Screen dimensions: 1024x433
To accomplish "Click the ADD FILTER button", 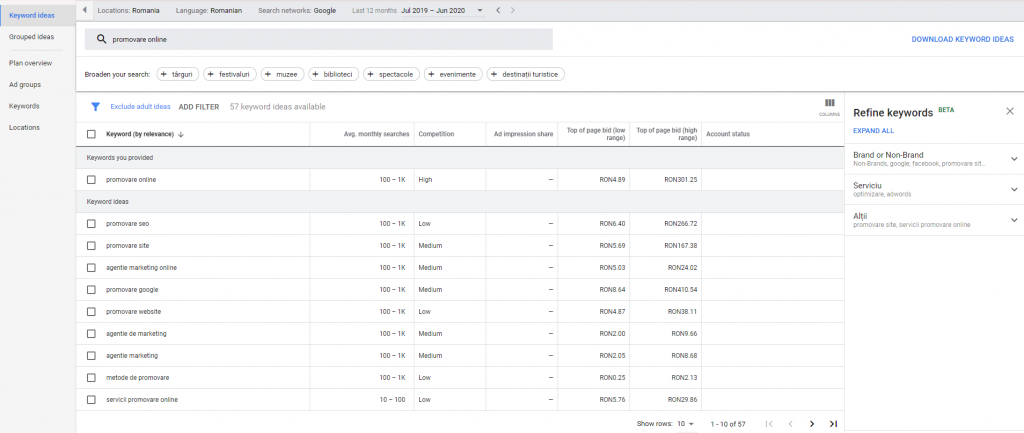I will [x=199, y=106].
